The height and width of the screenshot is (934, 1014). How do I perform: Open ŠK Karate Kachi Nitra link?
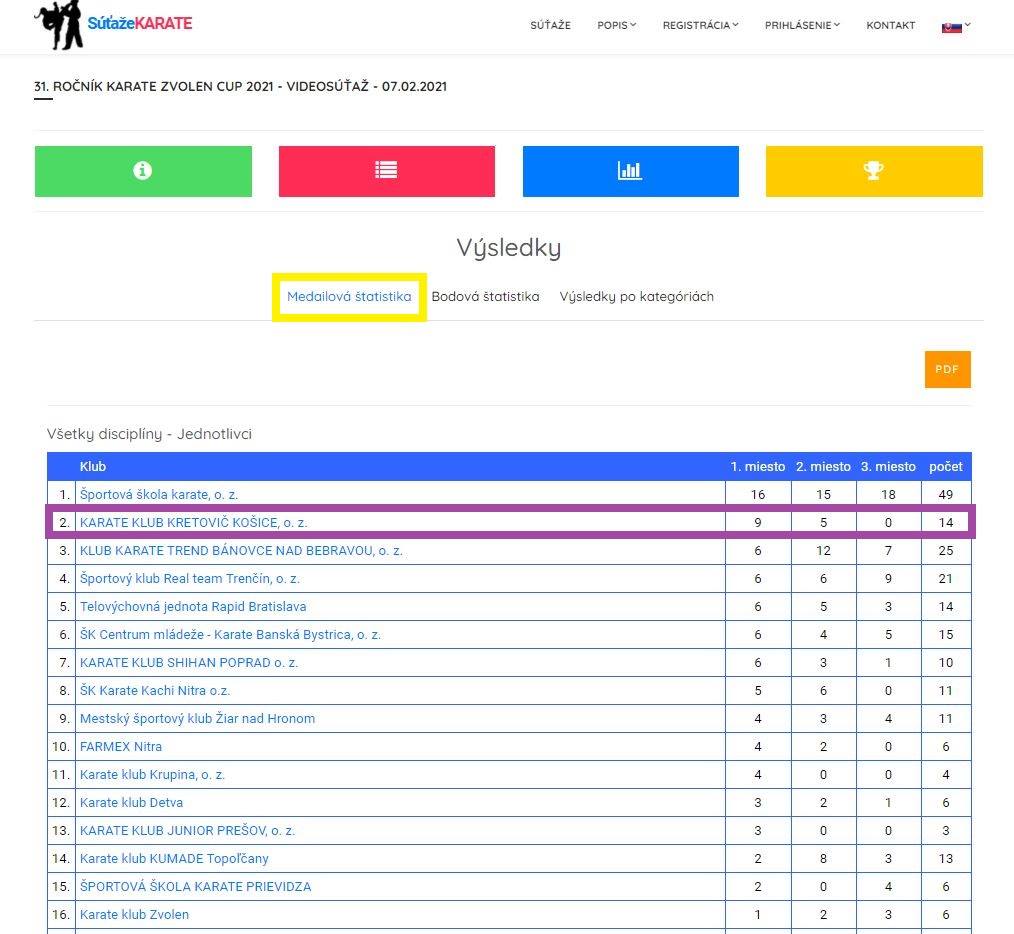coord(155,690)
